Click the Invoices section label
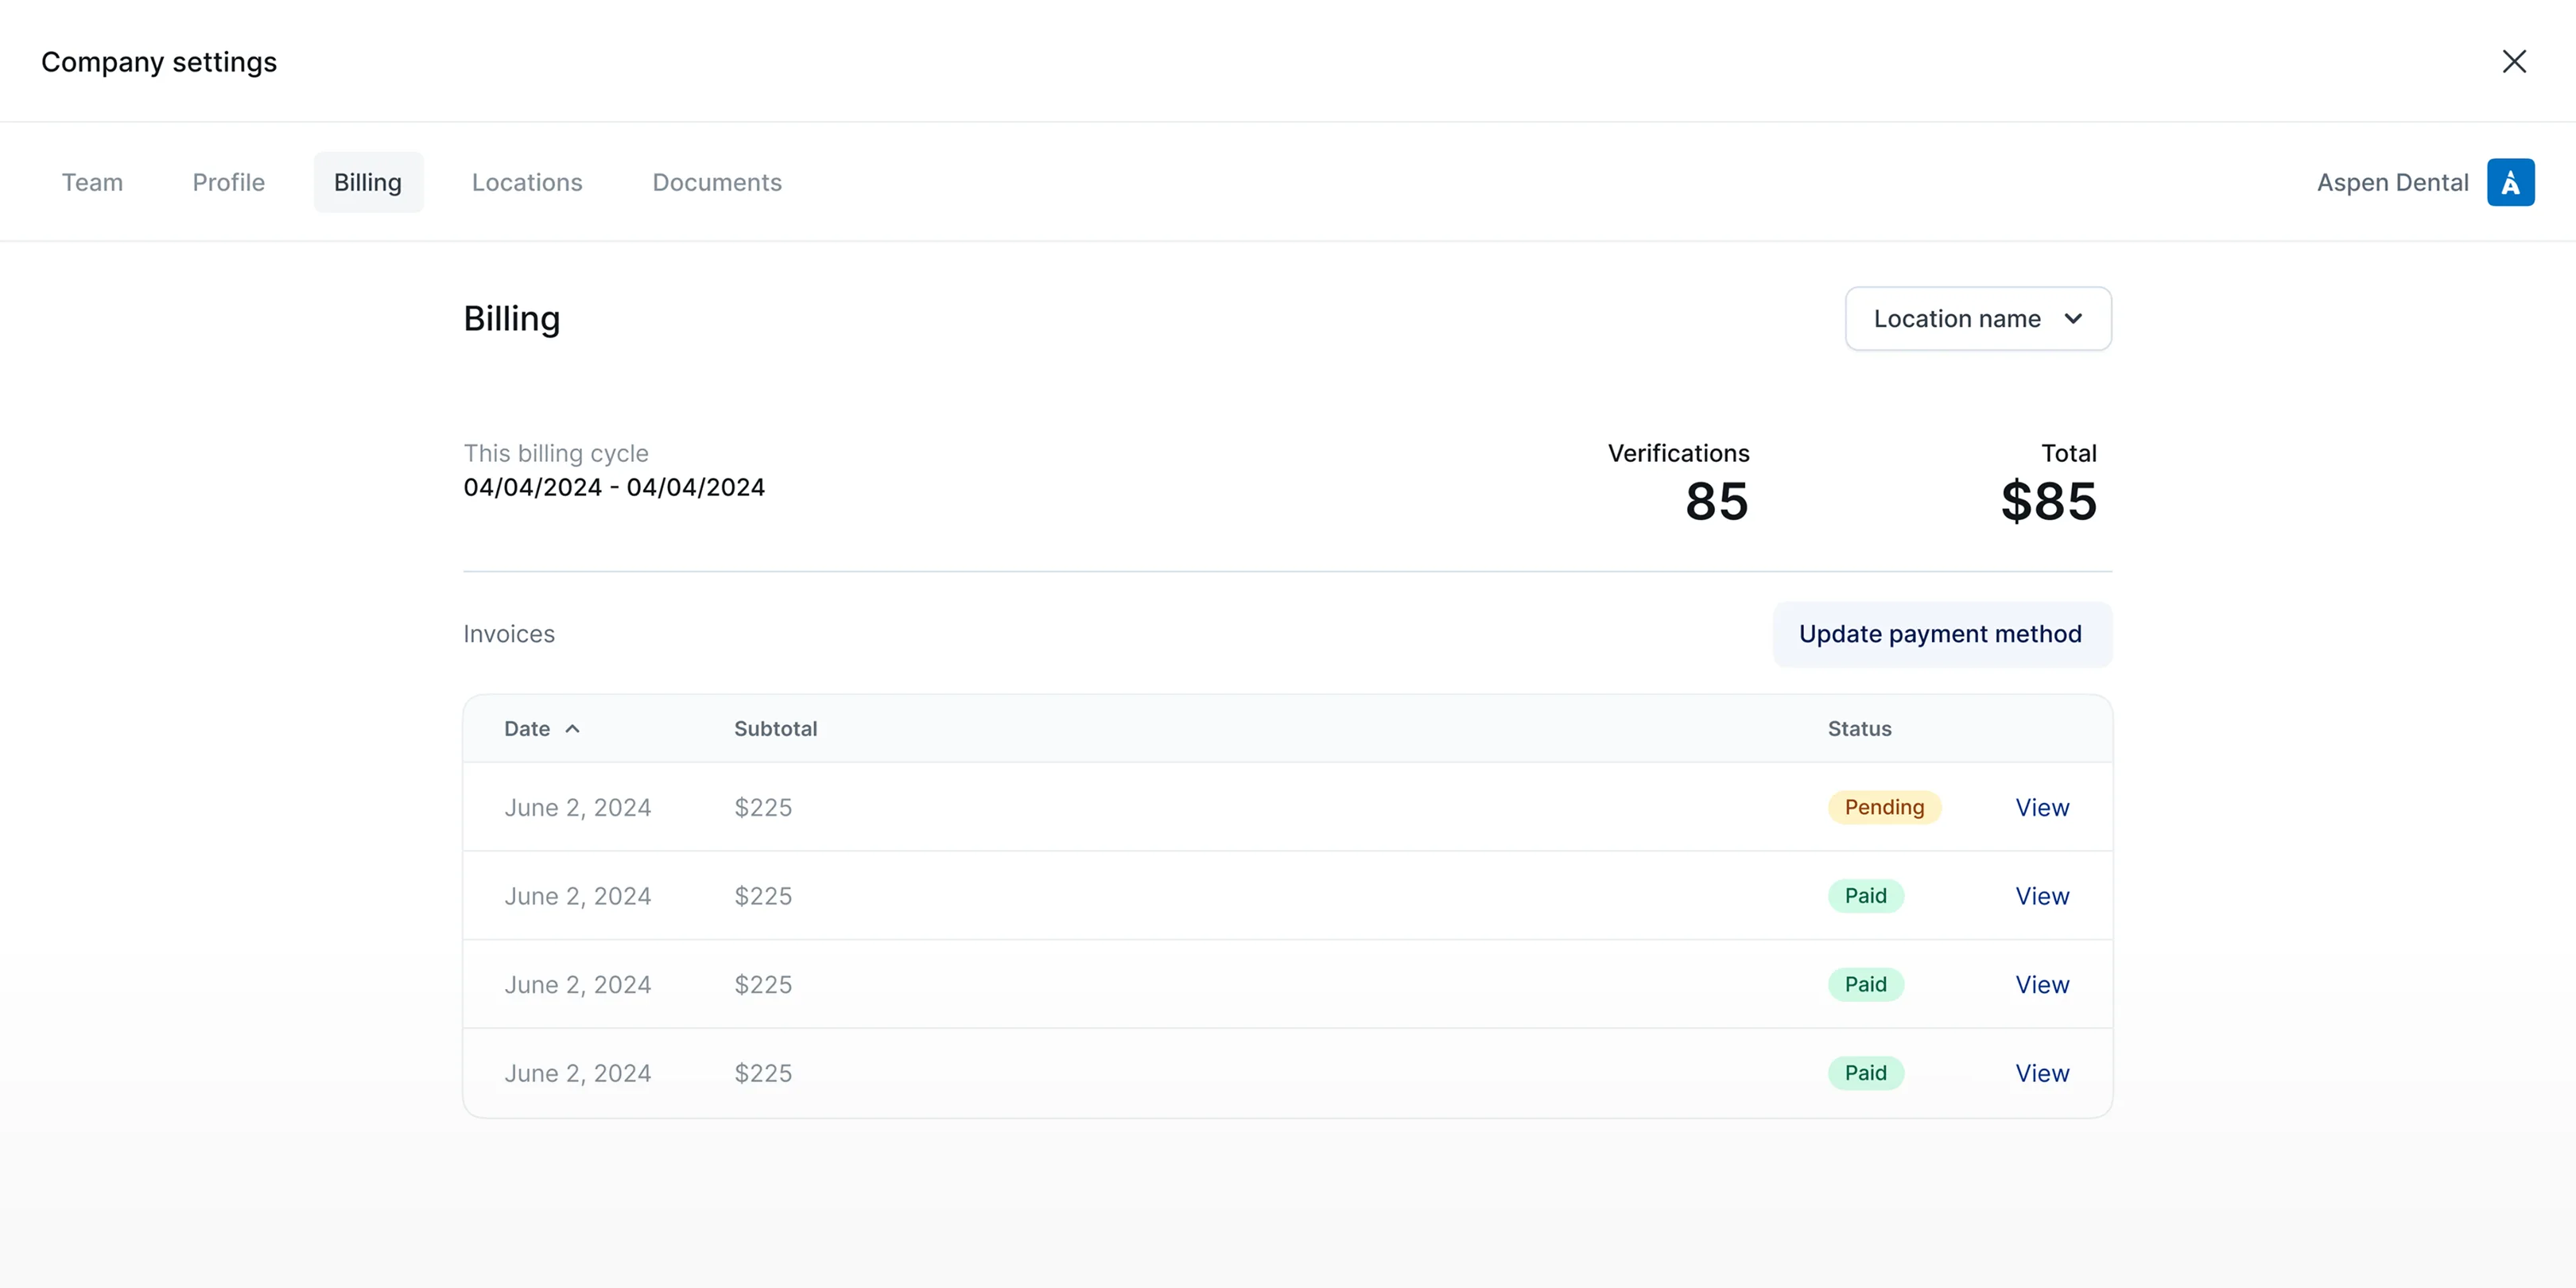Screen dimensions: 2576x1288 coord(509,634)
